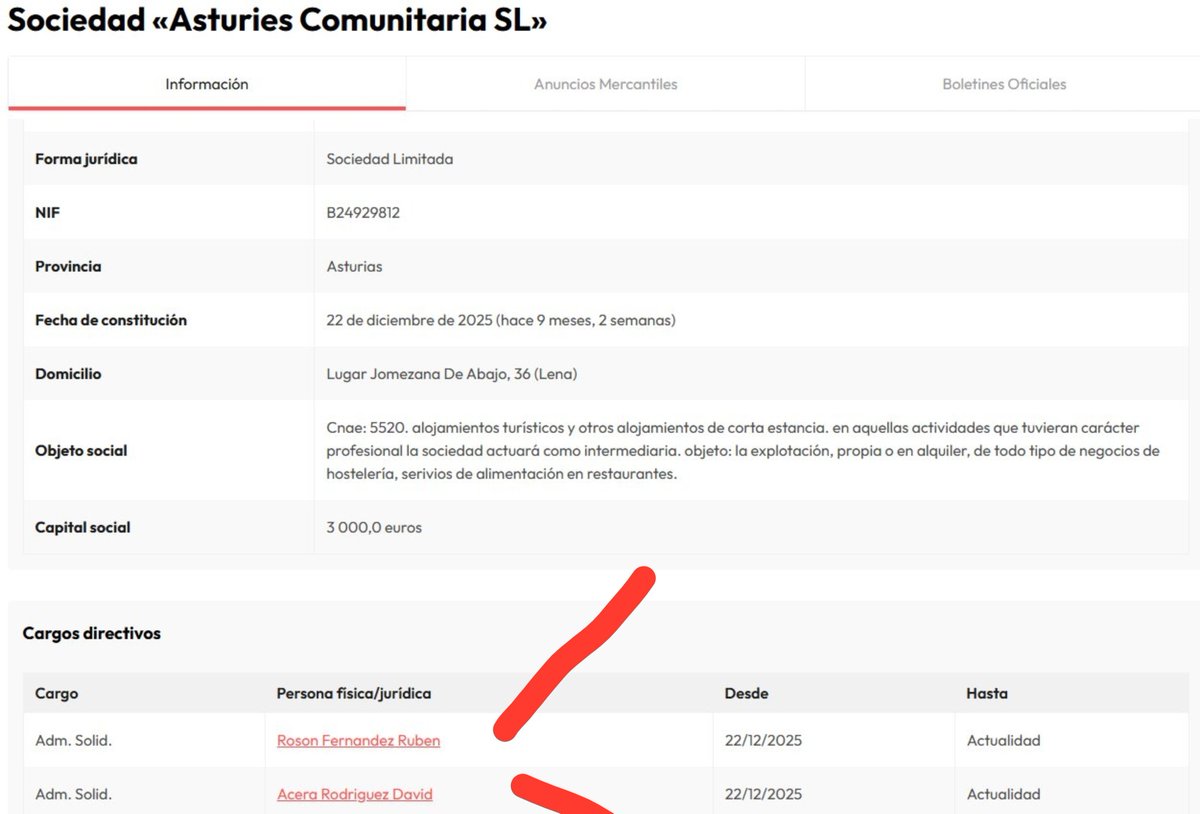Click the Lugar Jomezana De Abajo address
1200x814 pixels.
click(x=452, y=374)
